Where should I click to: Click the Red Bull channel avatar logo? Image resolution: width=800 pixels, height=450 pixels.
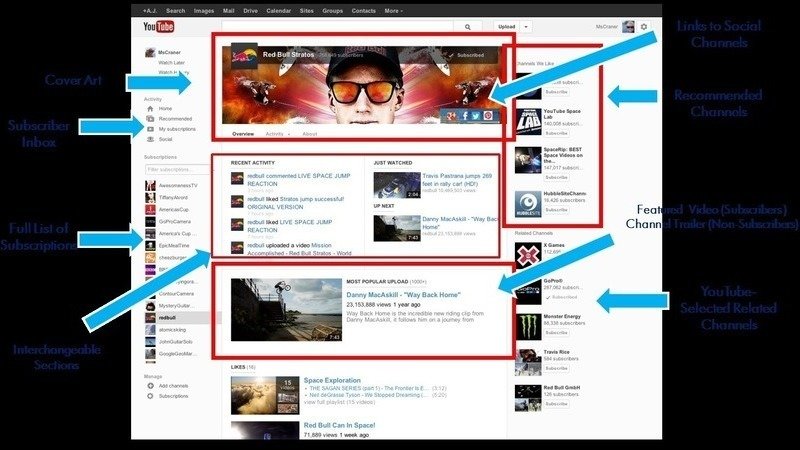coord(244,56)
